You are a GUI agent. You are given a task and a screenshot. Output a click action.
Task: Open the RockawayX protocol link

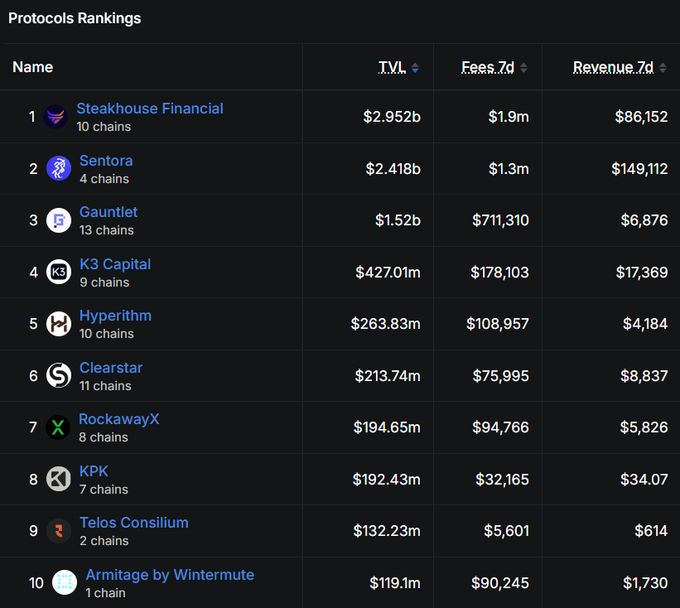(119, 419)
